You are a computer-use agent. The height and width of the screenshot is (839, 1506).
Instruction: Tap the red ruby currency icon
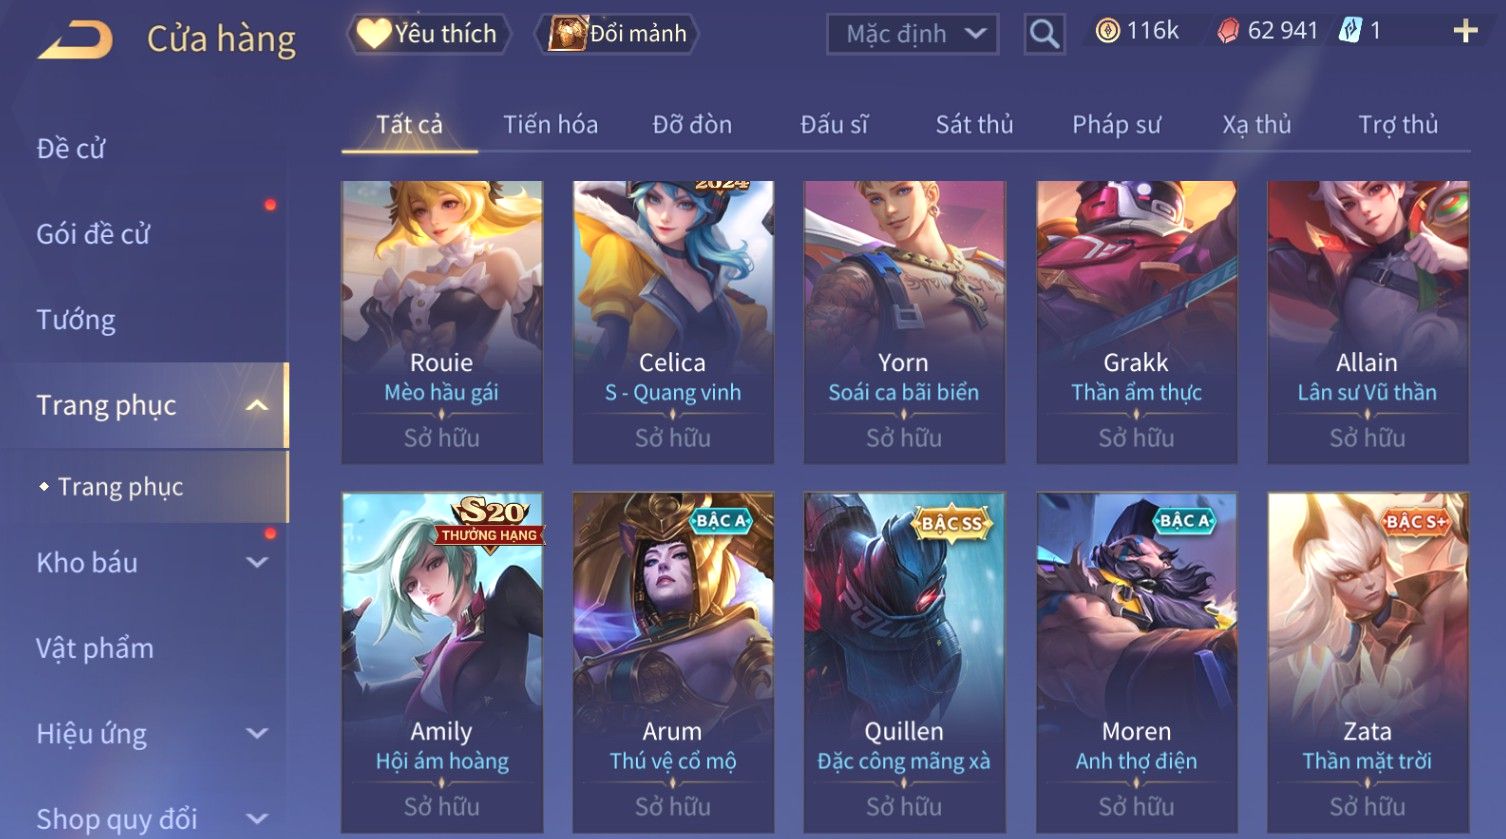point(1228,32)
